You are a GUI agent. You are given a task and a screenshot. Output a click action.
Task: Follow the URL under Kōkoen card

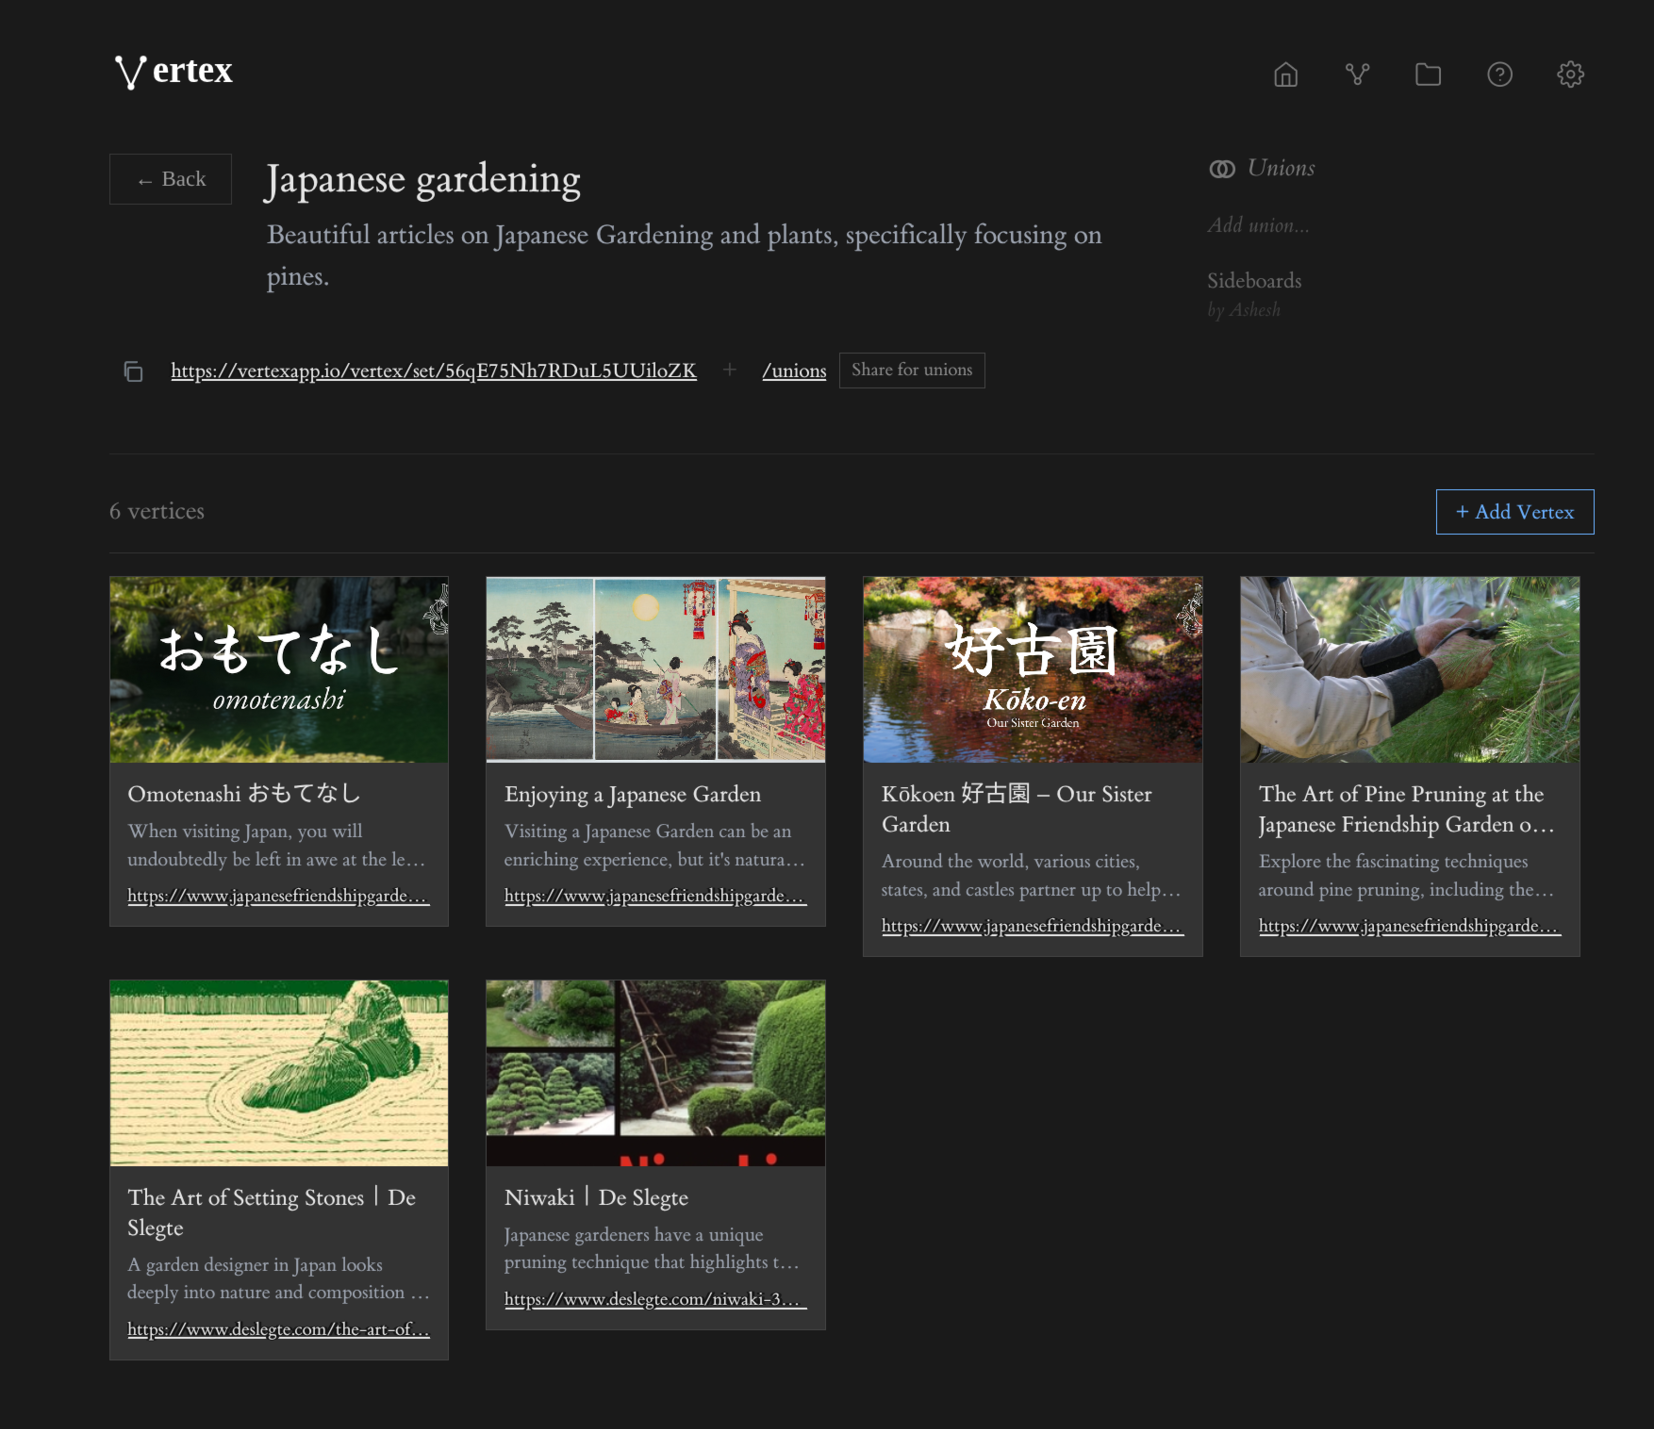point(1032,926)
